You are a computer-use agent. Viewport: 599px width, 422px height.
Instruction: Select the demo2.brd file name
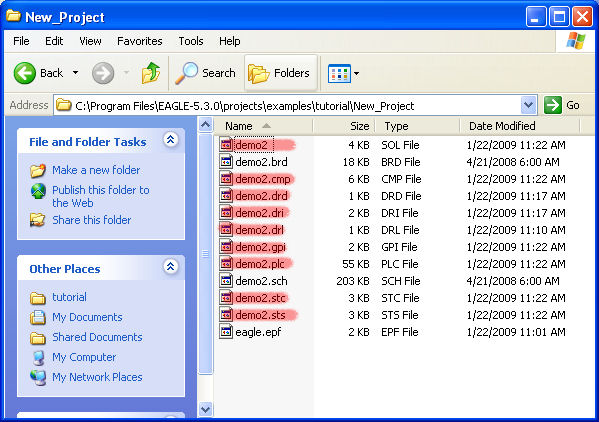261,162
